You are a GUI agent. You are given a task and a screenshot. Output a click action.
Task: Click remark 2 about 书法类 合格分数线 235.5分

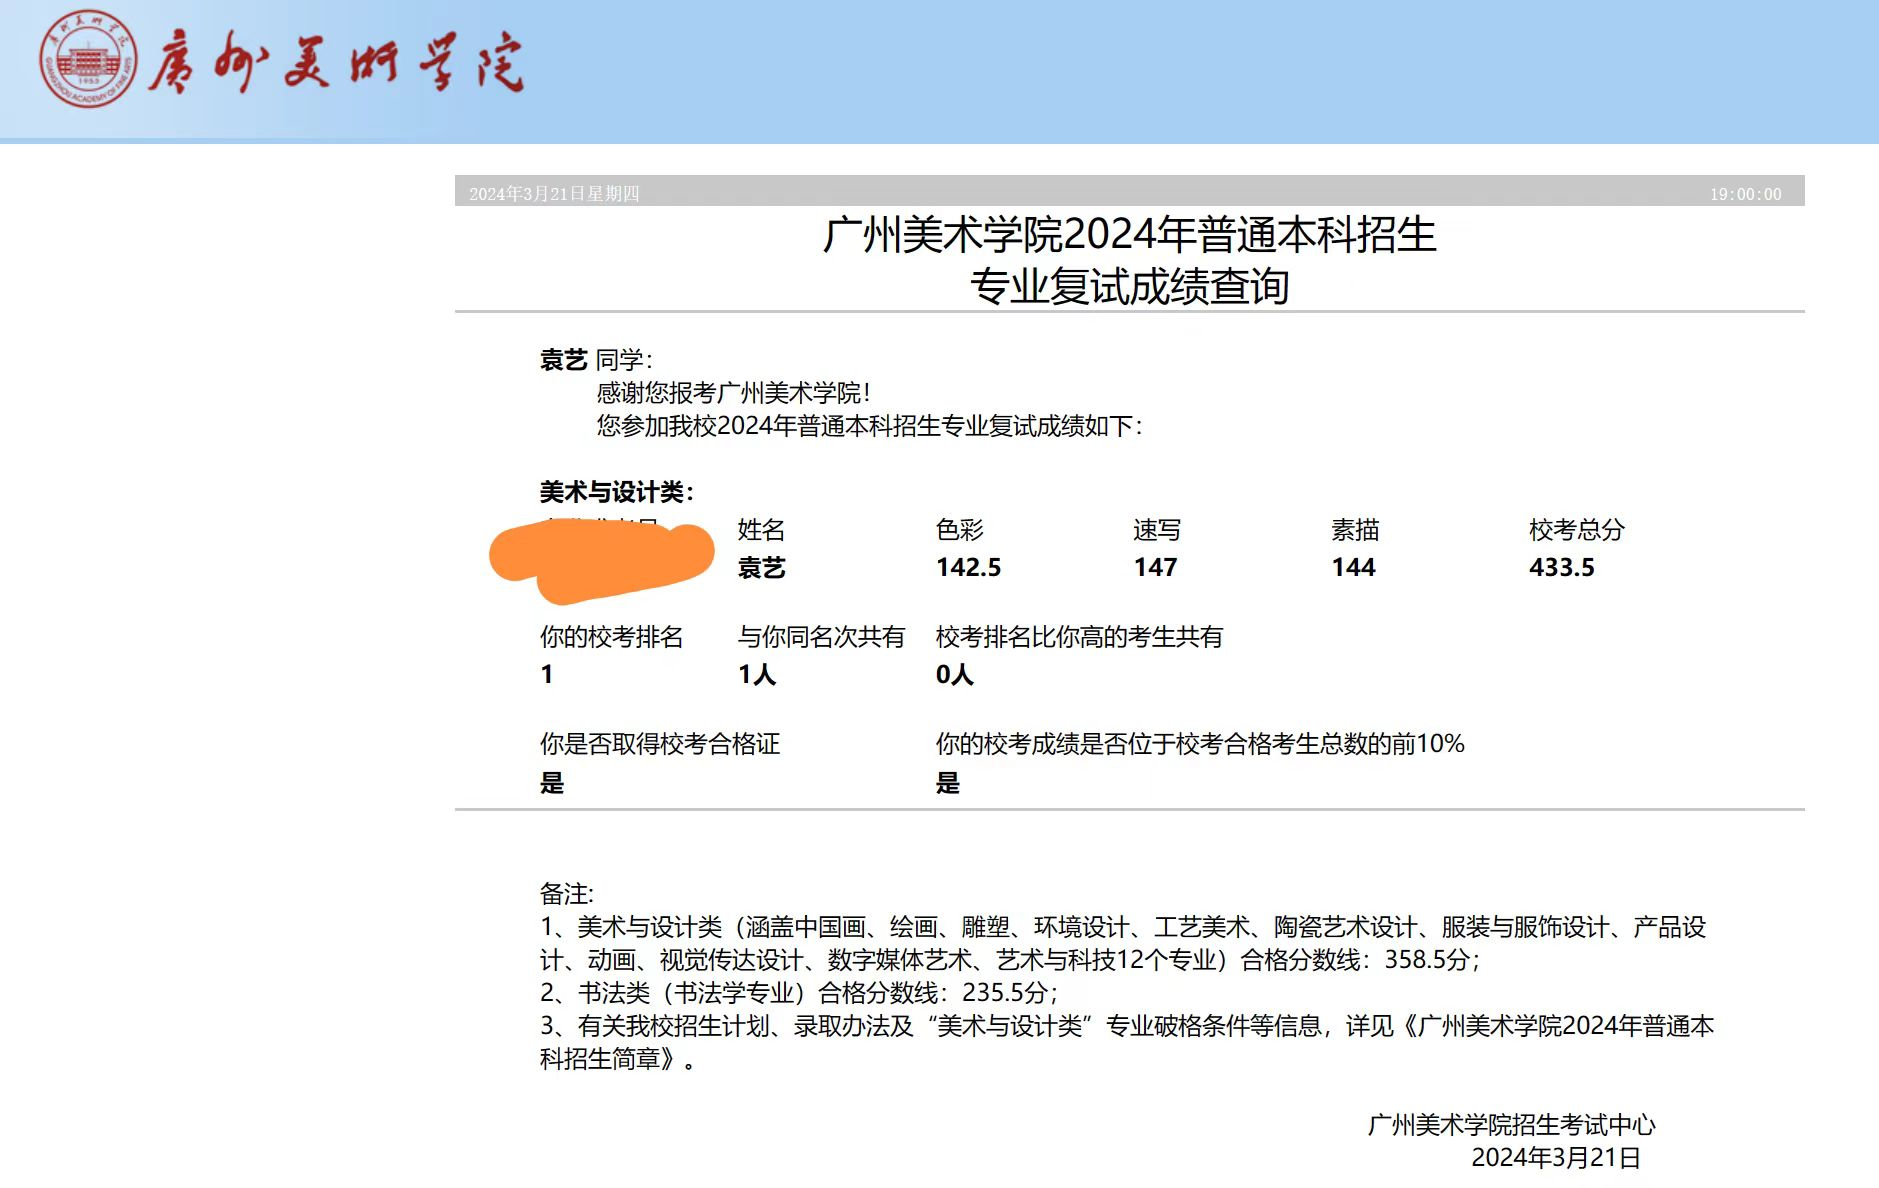click(x=799, y=993)
